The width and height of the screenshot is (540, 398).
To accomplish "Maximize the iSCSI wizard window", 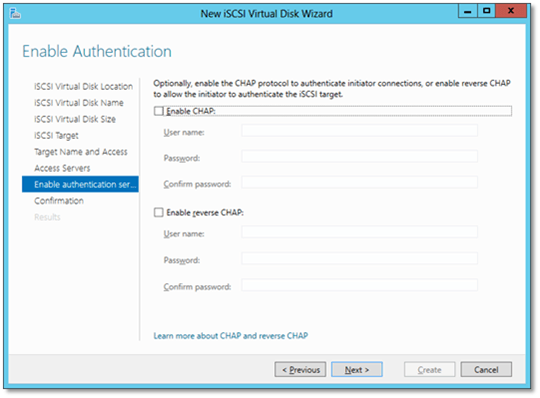I will [x=486, y=11].
